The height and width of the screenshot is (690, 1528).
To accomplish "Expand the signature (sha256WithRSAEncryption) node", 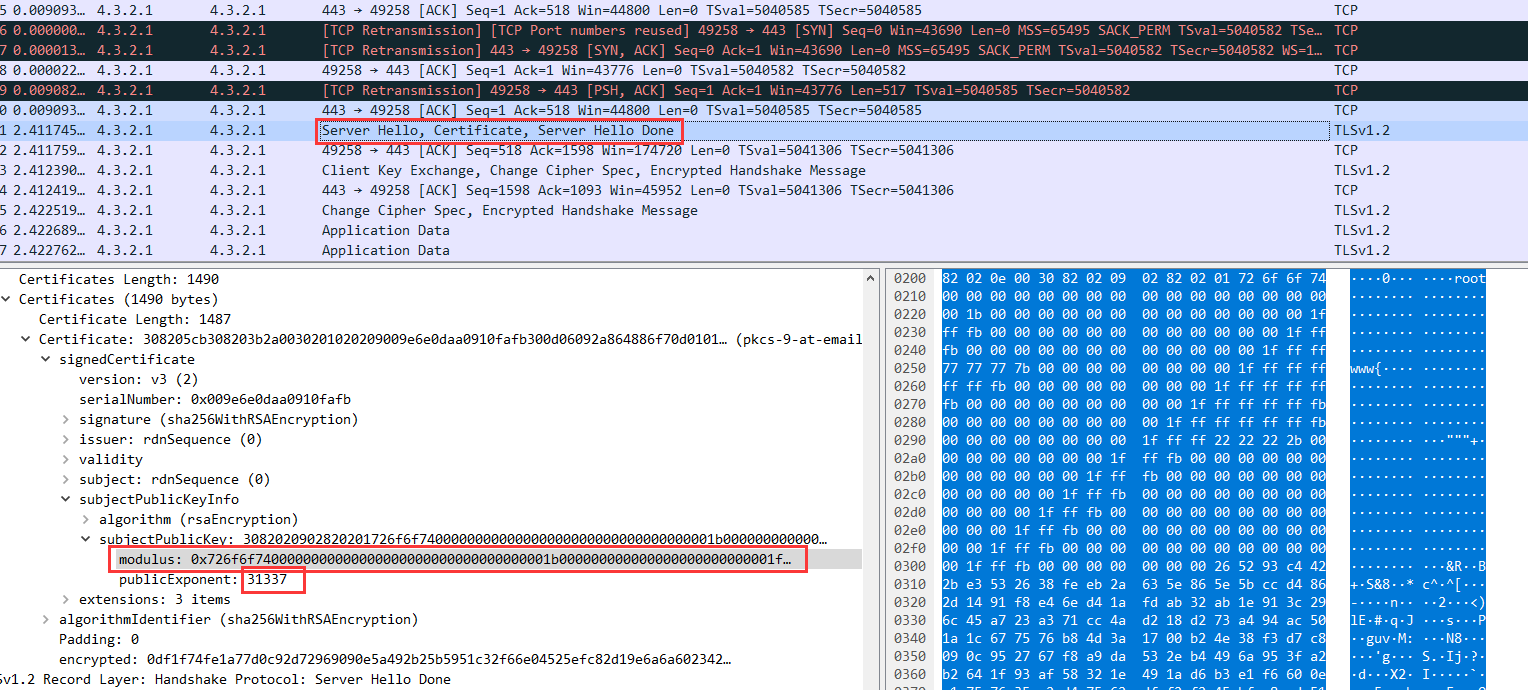I will click(x=67, y=419).
